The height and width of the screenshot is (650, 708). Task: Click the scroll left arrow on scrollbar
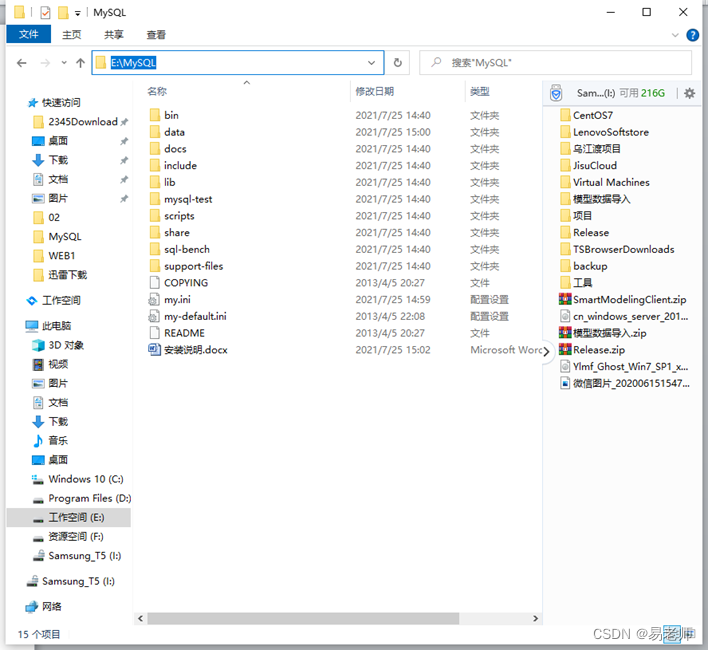(140, 618)
